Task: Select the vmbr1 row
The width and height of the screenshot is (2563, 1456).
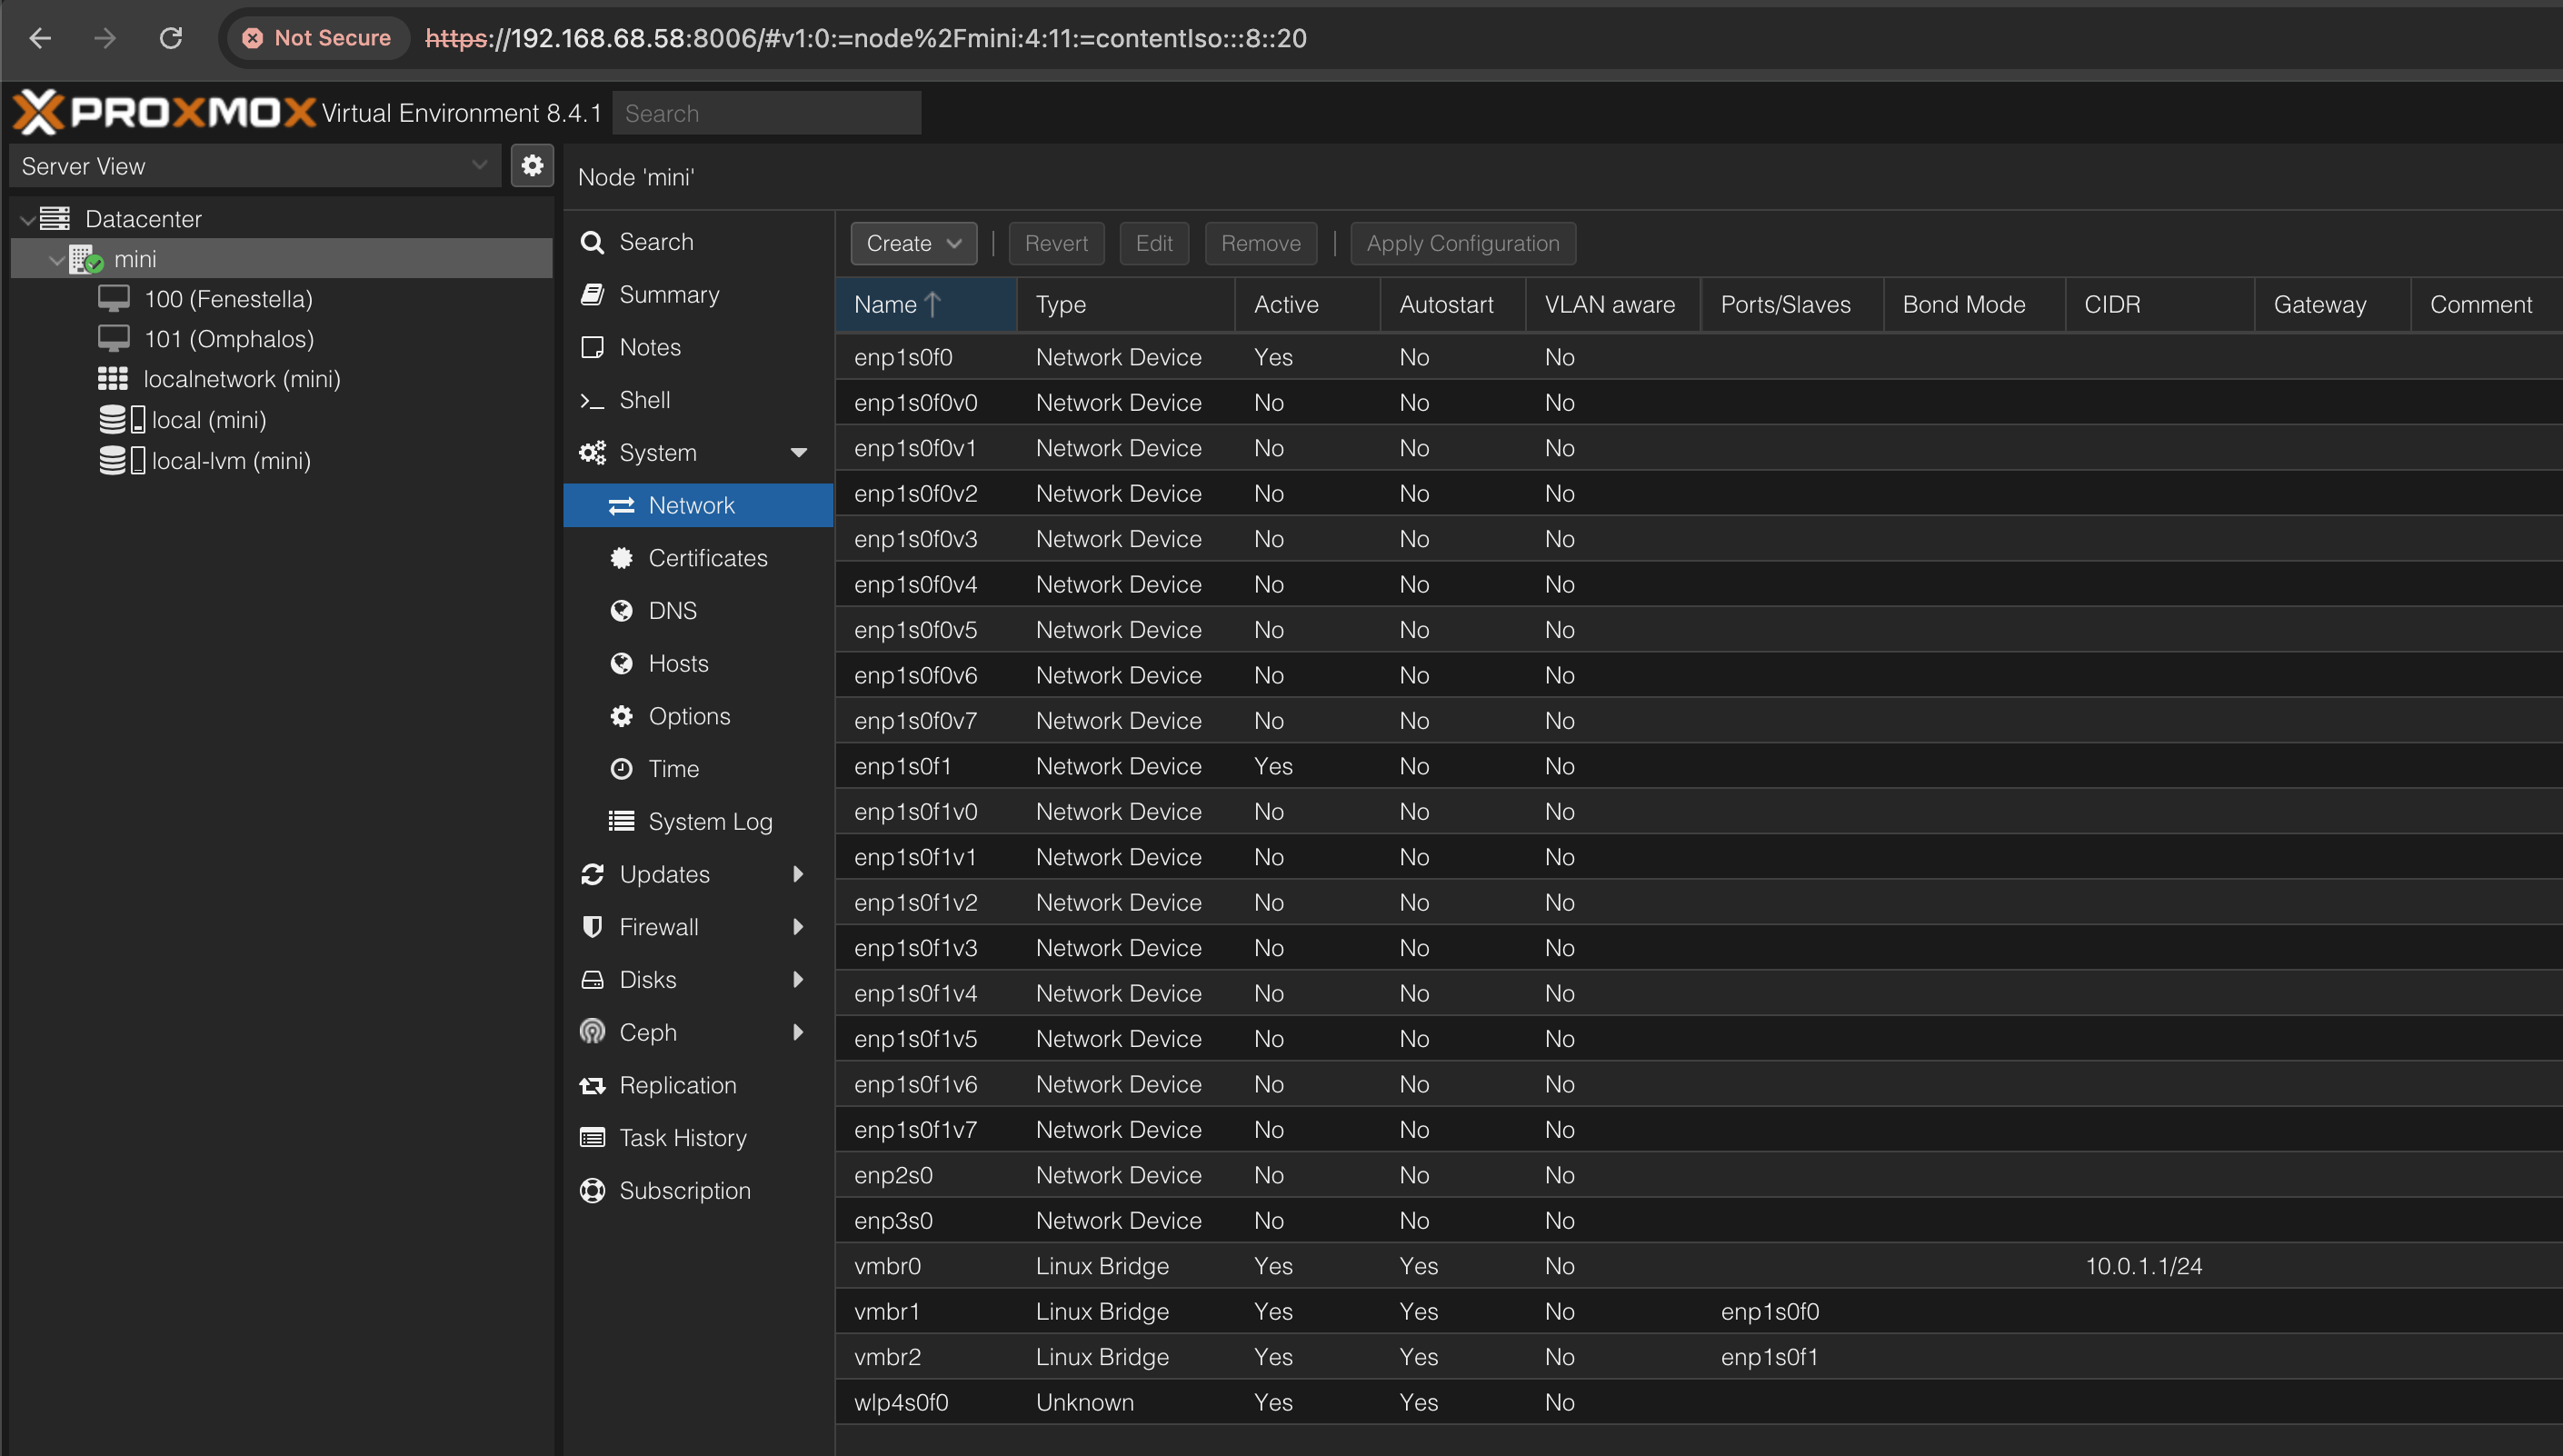Action: pos(1698,1311)
